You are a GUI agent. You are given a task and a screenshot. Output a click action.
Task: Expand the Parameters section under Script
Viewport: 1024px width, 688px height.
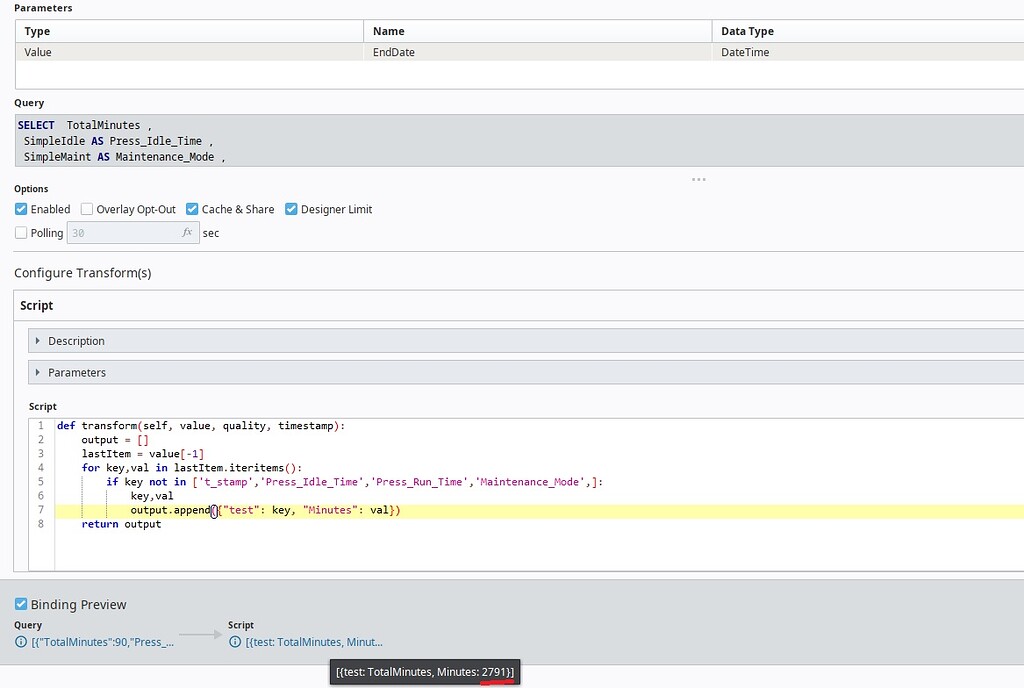(x=38, y=372)
